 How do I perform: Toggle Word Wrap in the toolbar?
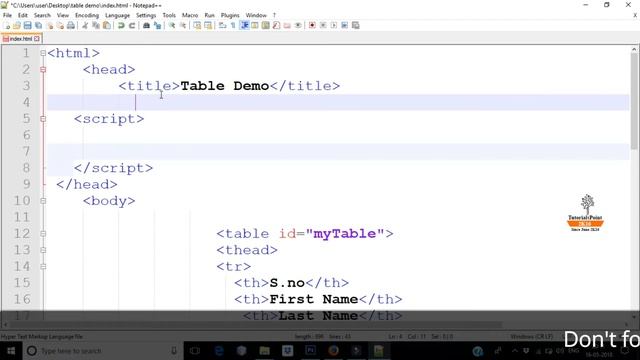(x=222, y=25)
